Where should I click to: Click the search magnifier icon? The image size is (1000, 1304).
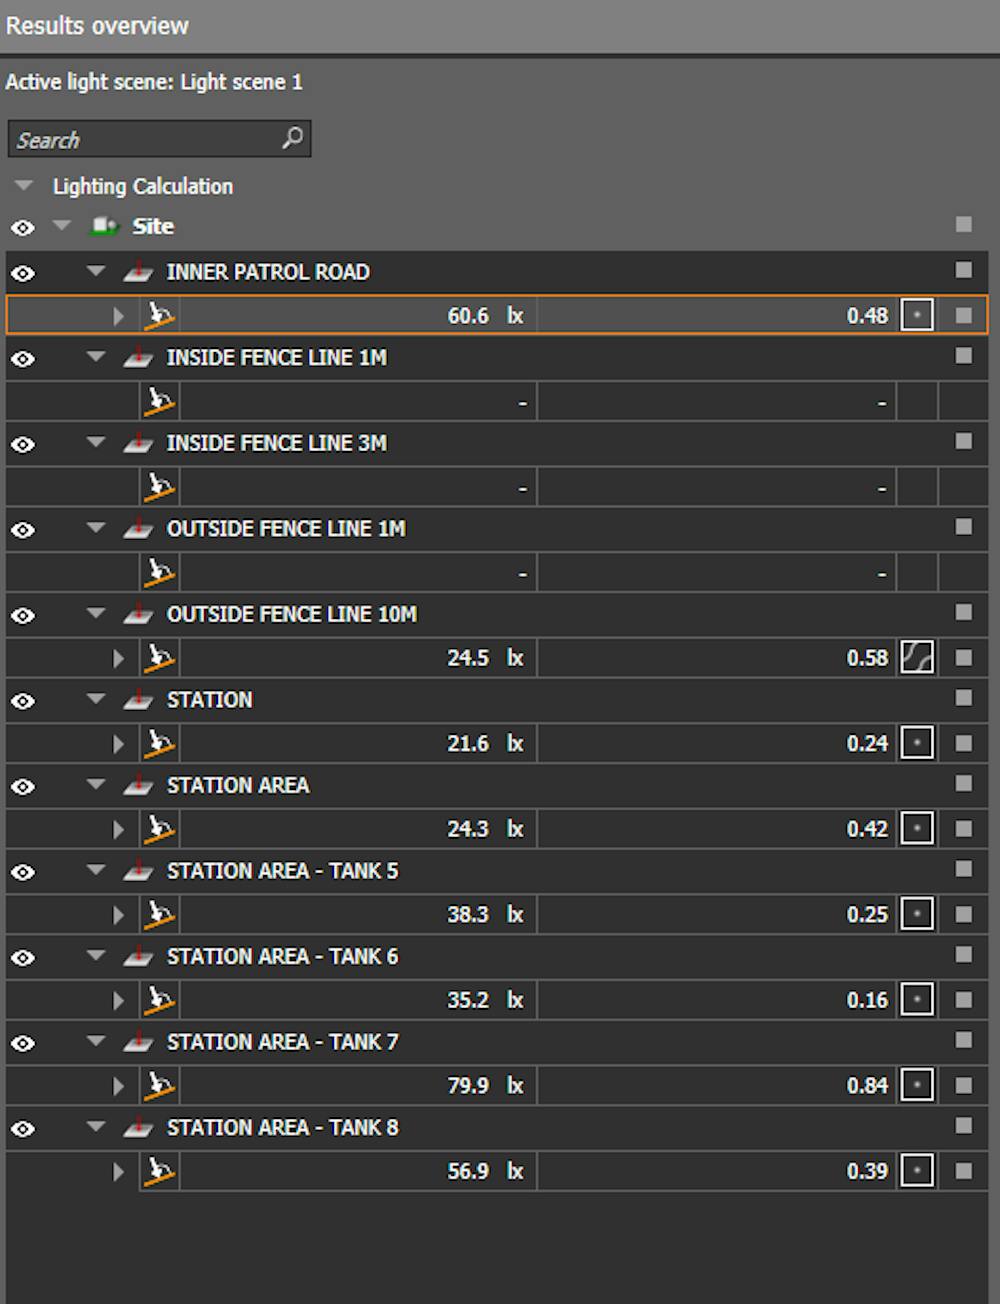pyautogui.click(x=292, y=138)
